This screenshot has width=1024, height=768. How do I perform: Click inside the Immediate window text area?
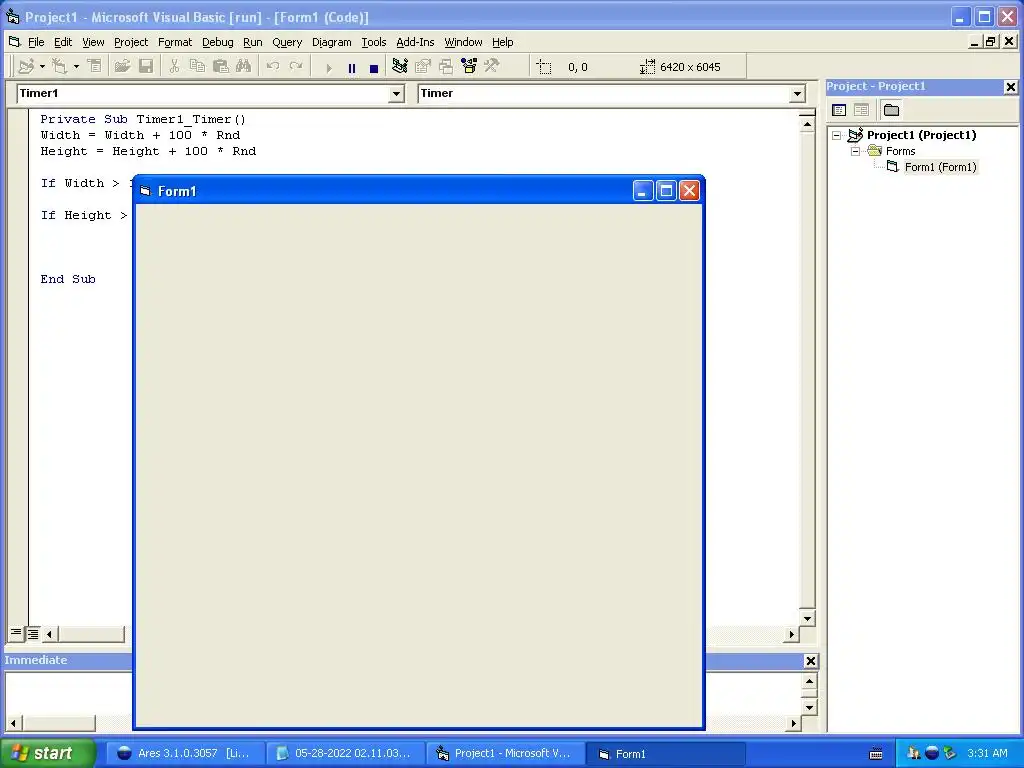[69, 694]
